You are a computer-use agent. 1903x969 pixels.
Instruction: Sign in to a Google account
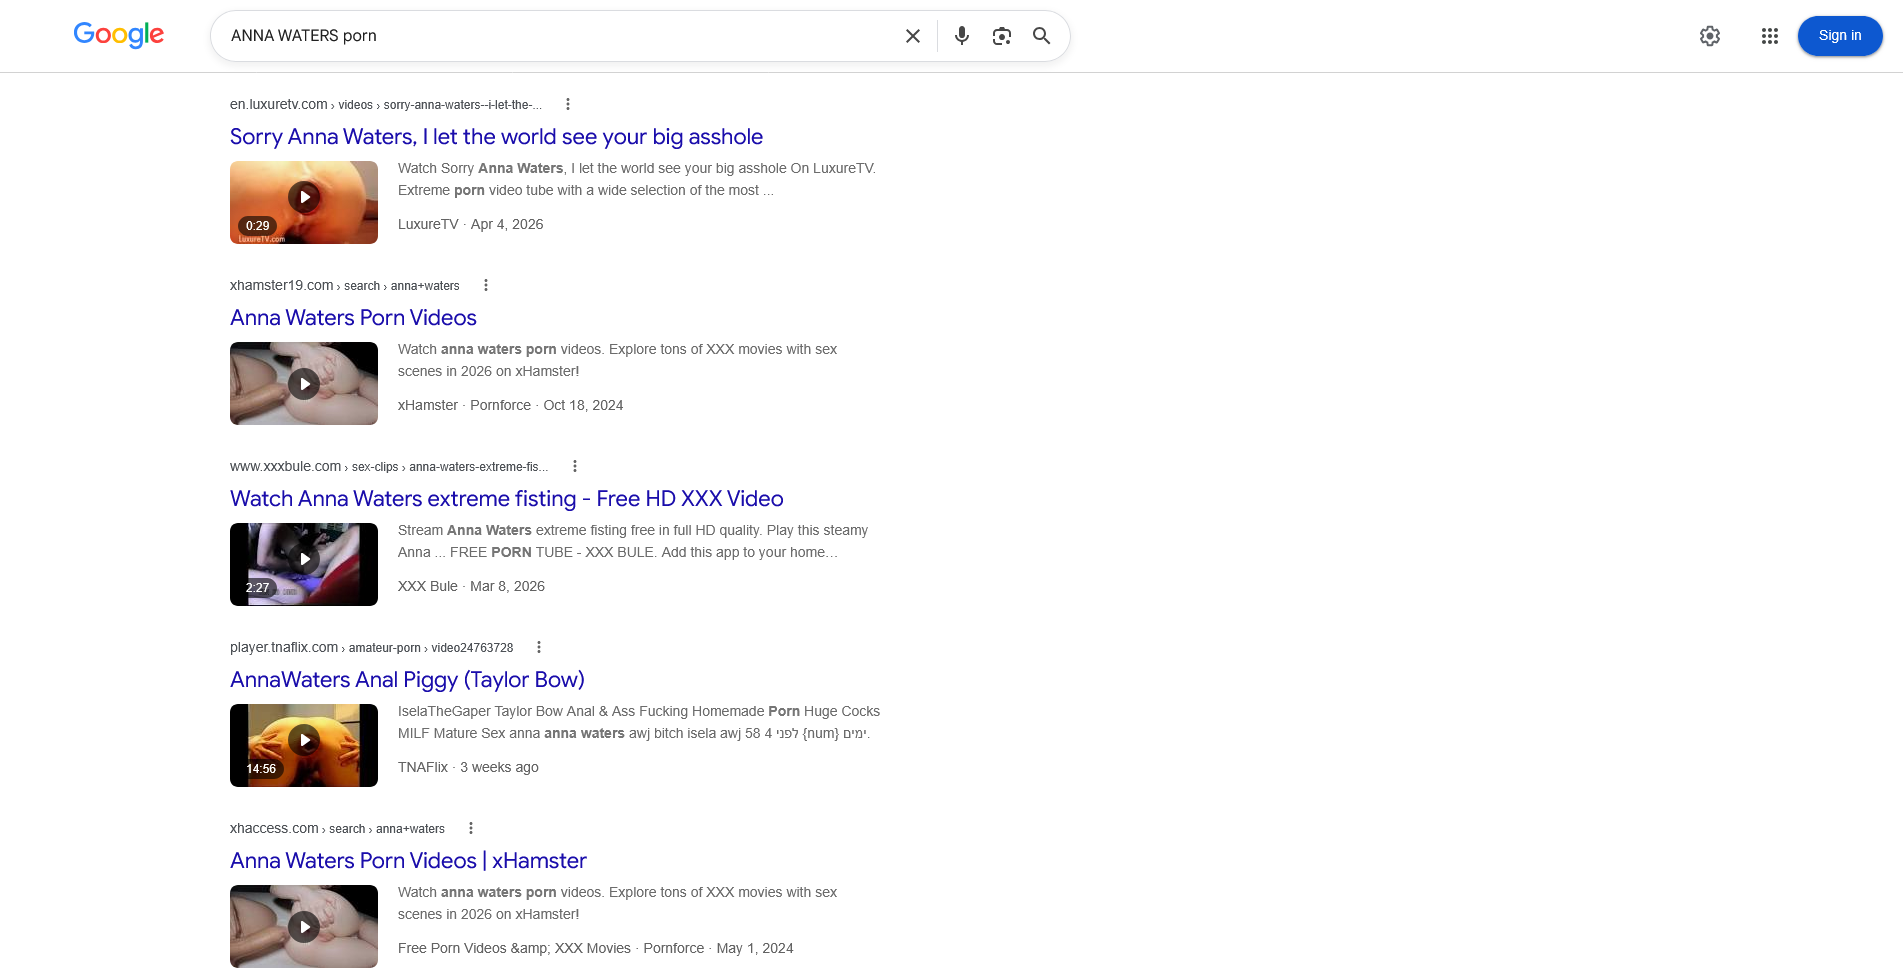[x=1840, y=36]
